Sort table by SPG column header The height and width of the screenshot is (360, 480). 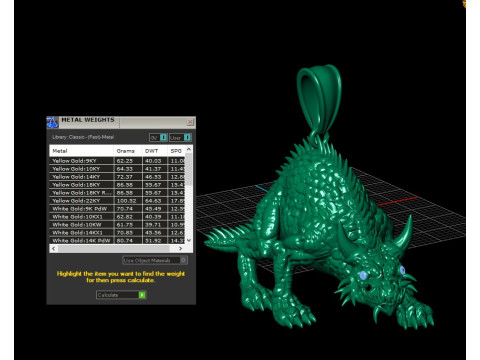176,151
